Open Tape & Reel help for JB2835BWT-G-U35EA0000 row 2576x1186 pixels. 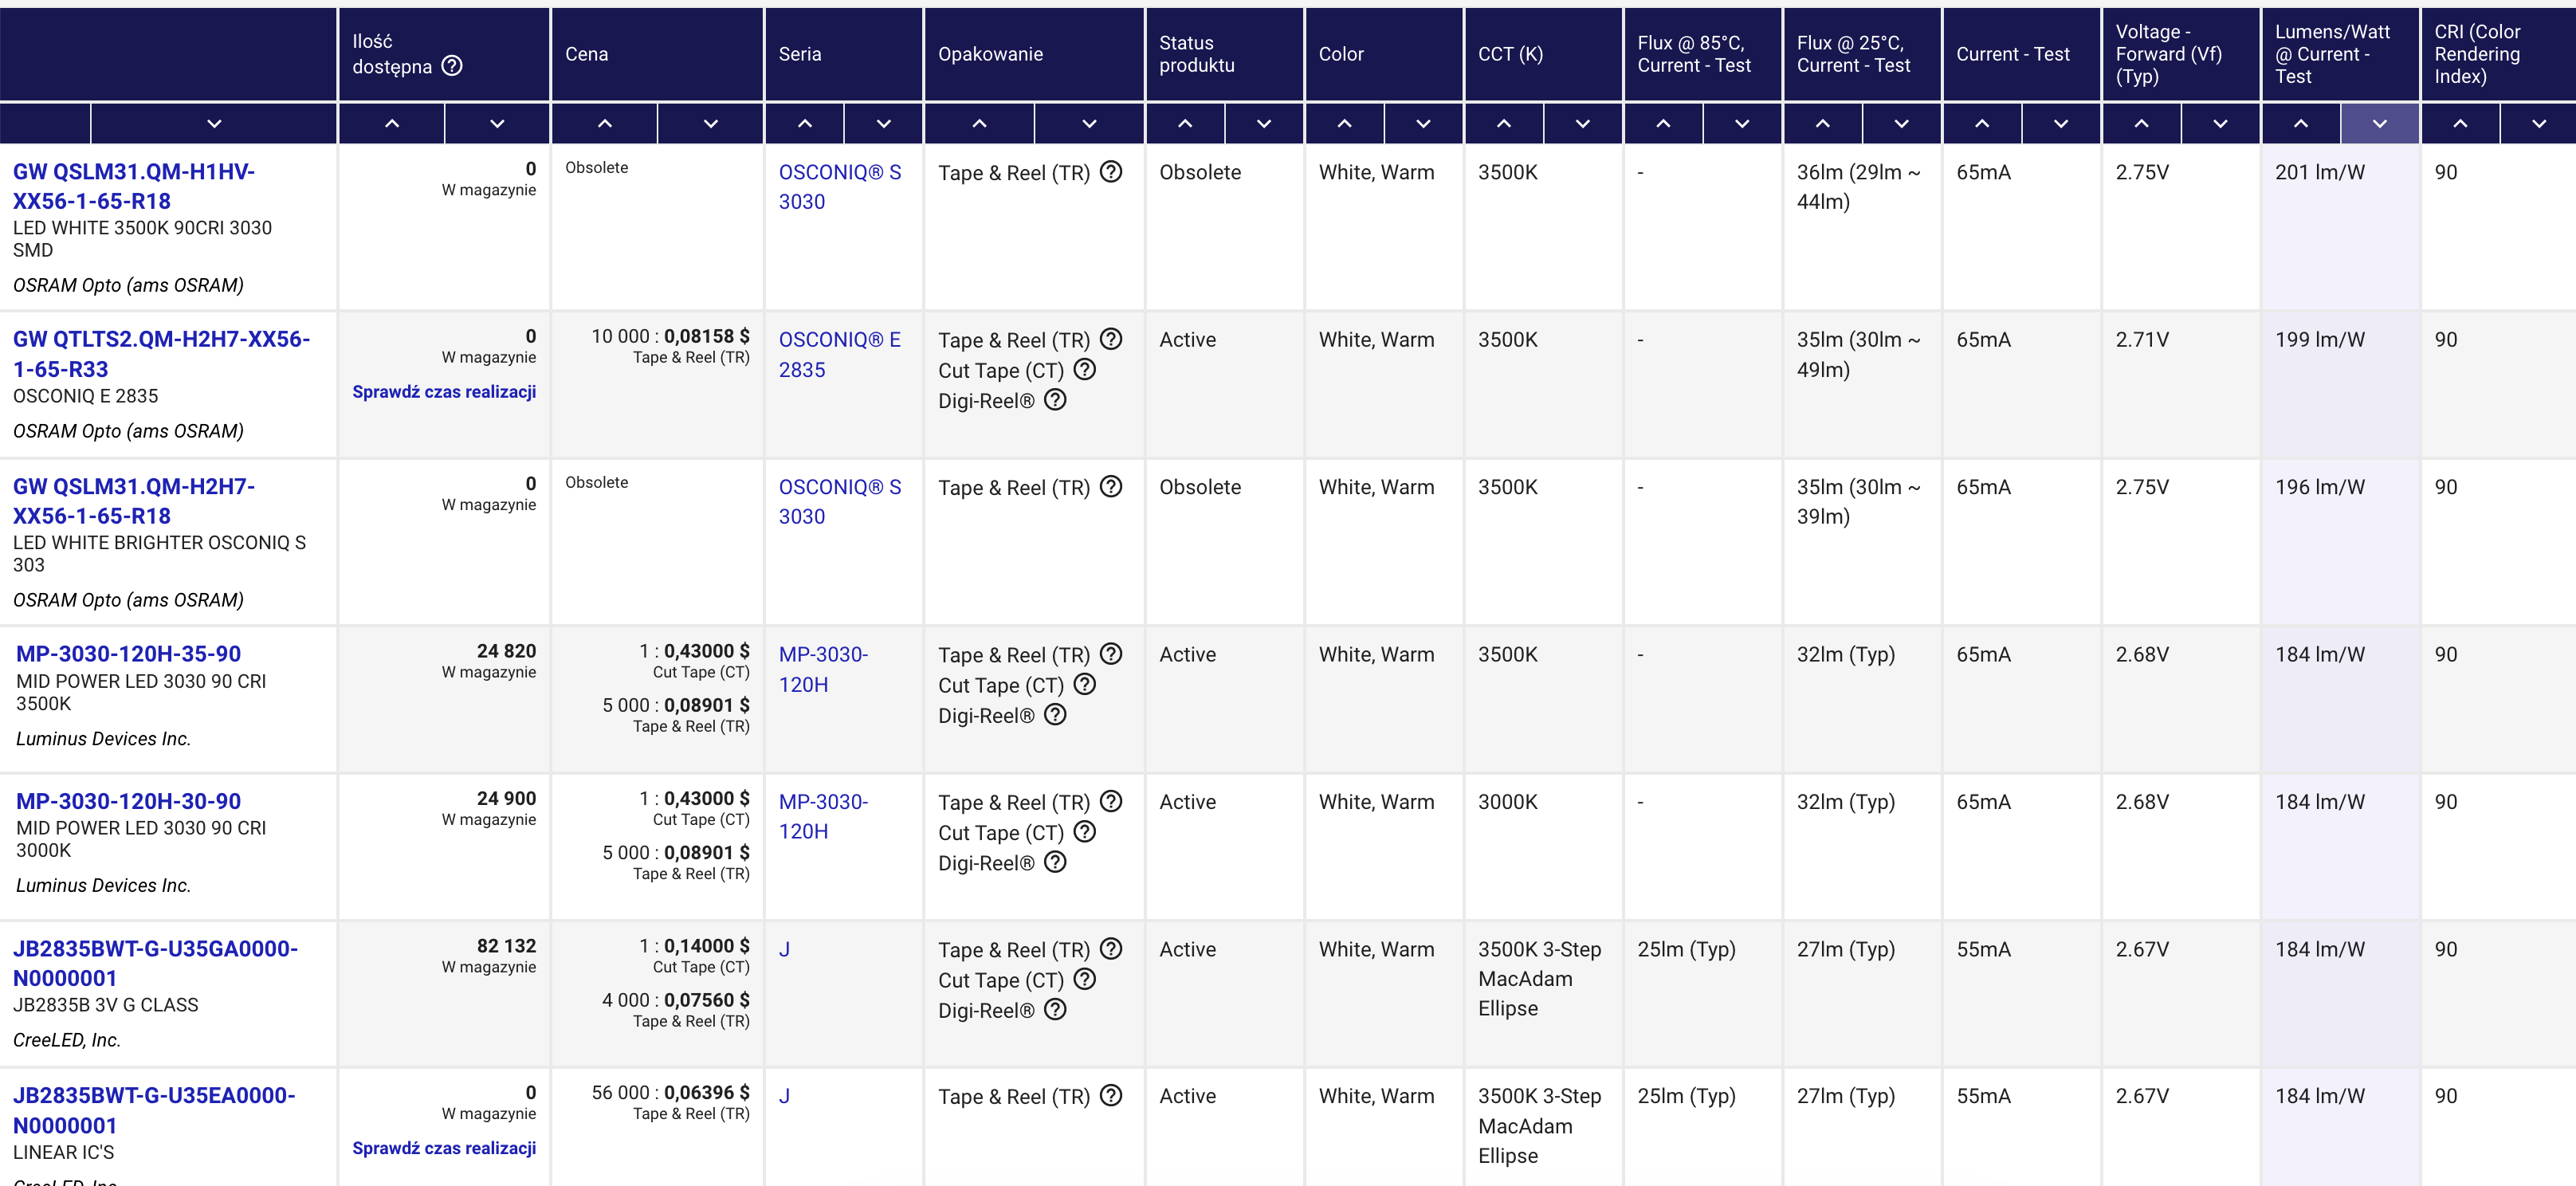coord(1111,1096)
